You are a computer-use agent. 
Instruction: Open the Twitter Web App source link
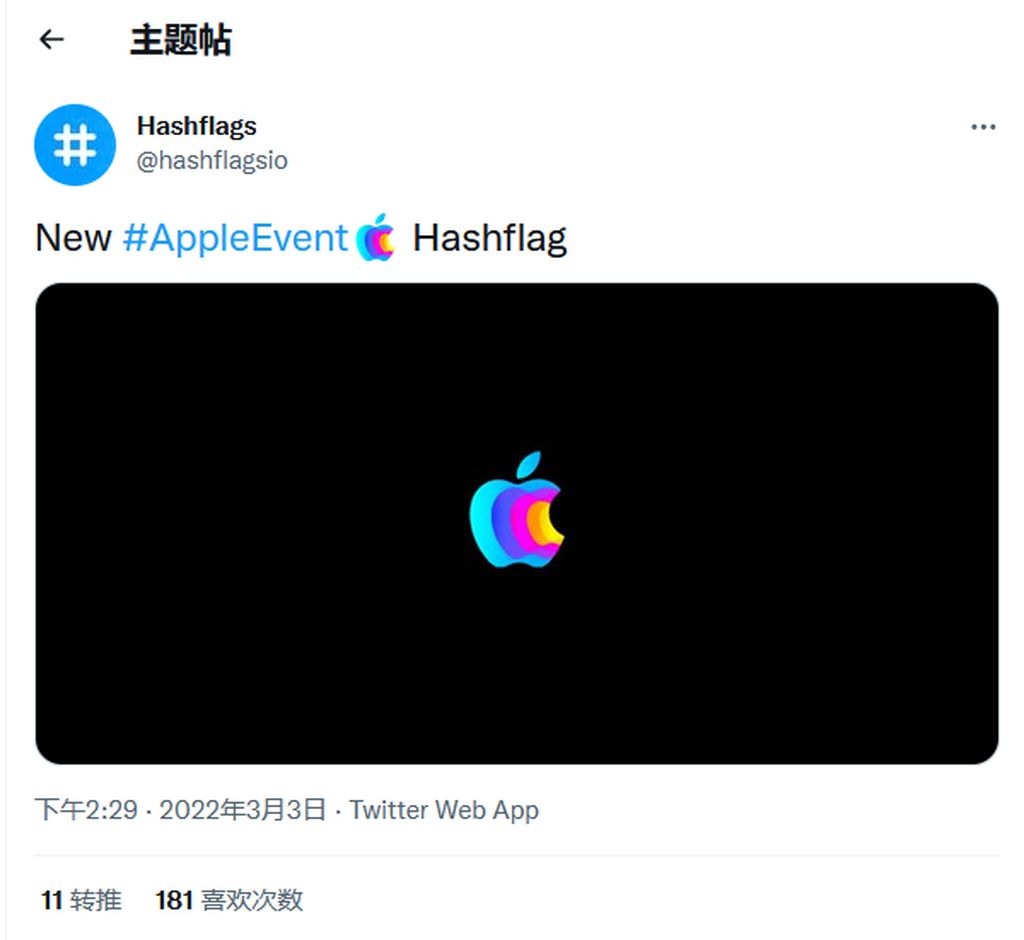coord(444,810)
